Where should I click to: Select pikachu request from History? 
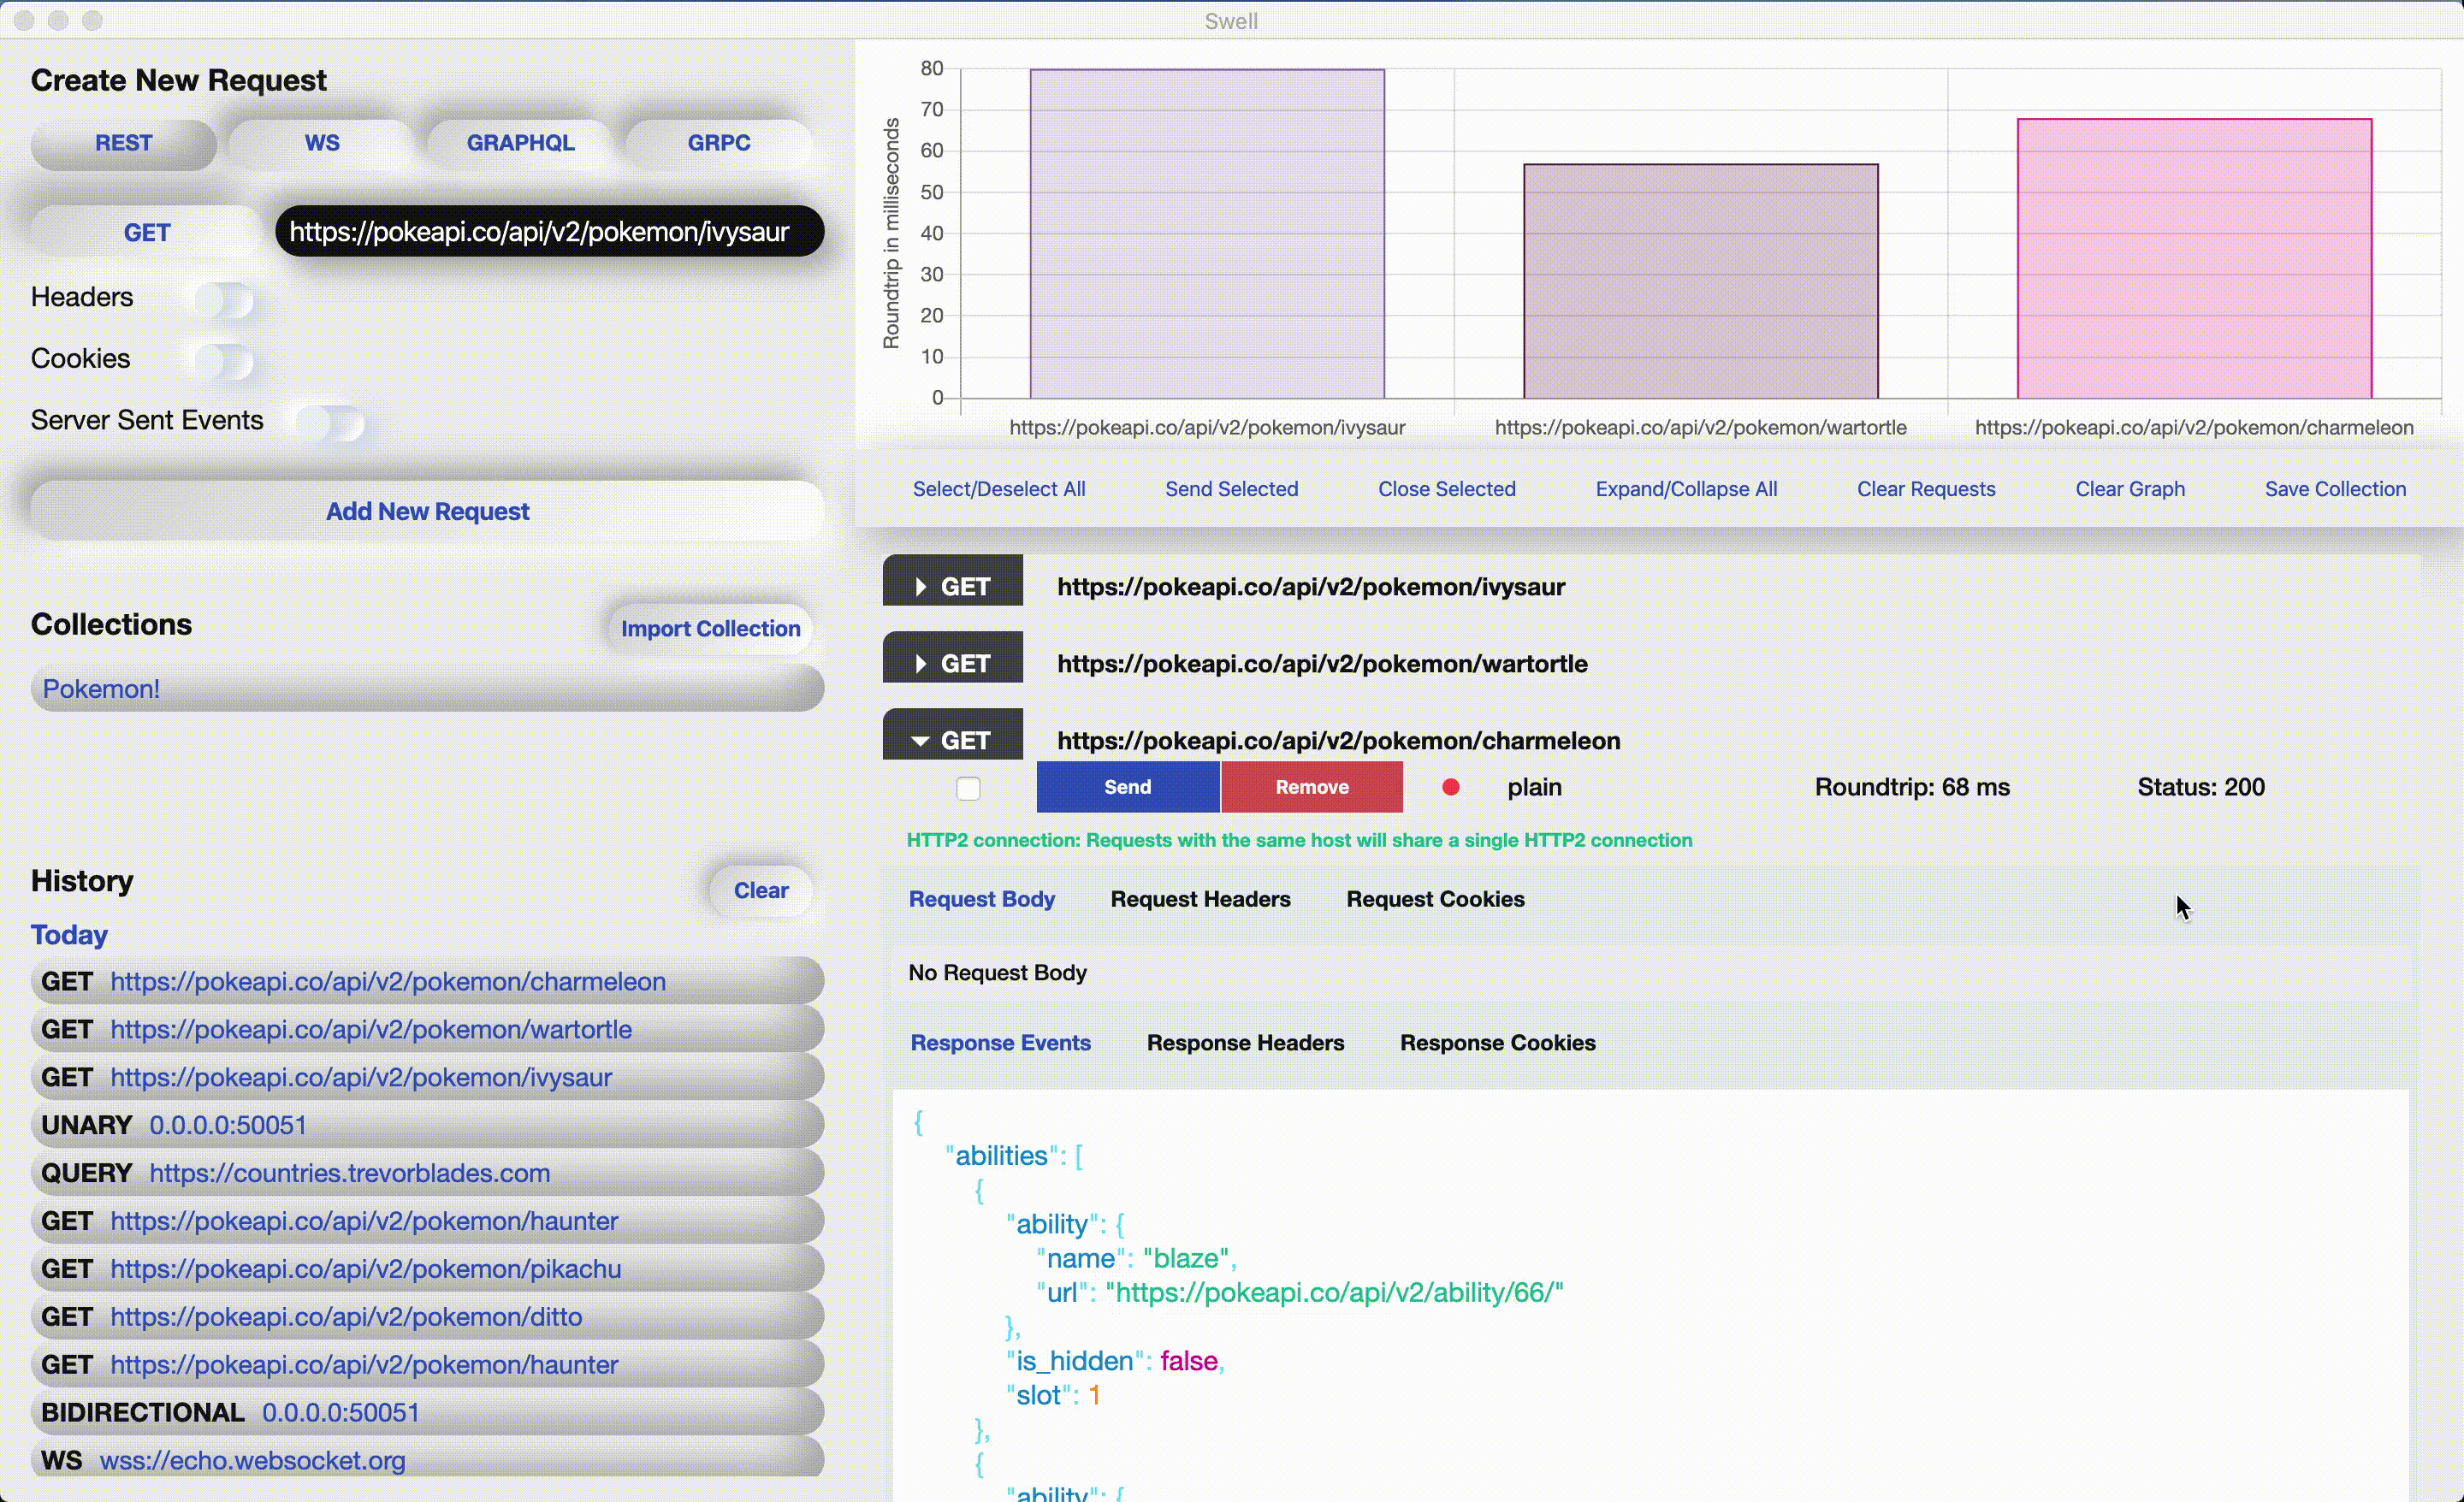point(365,1269)
